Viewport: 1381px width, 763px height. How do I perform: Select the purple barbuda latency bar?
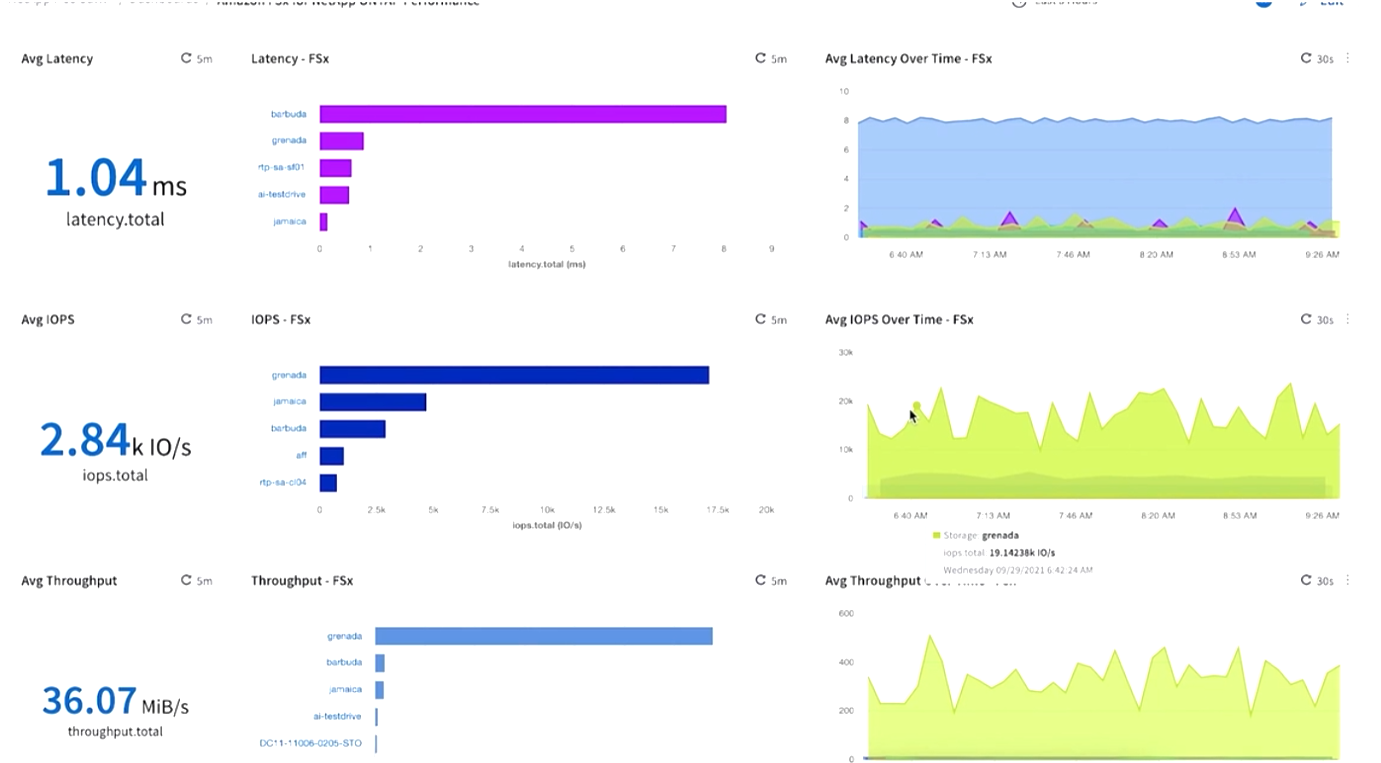click(x=523, y=114)
